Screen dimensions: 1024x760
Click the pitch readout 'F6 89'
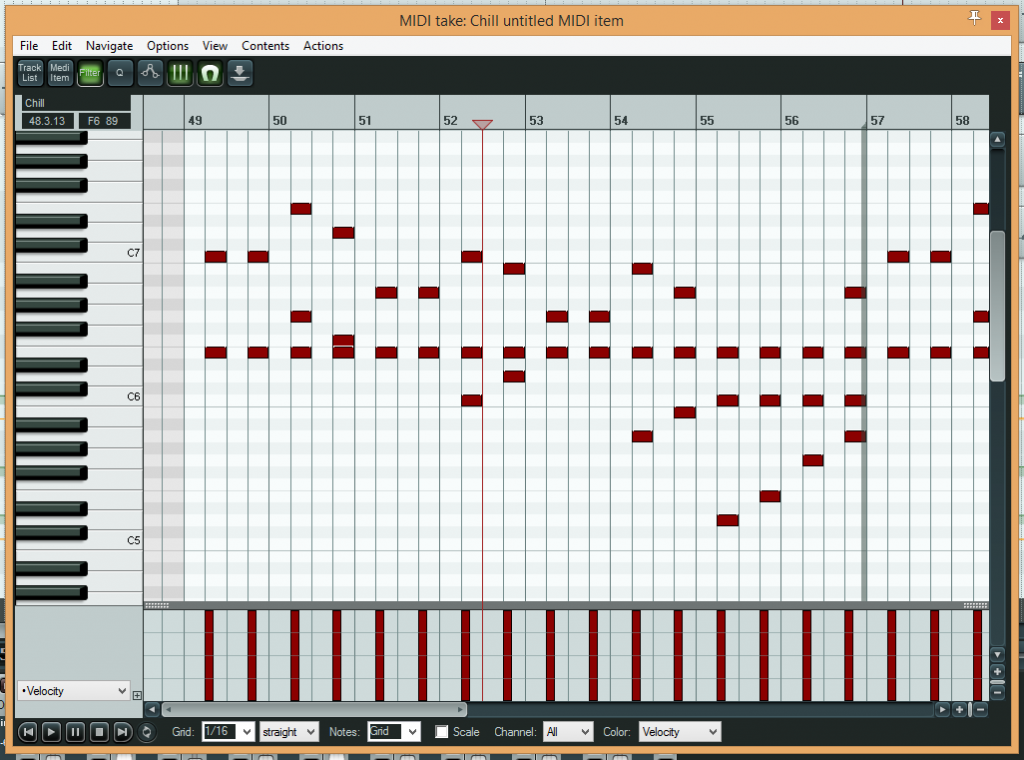click(103, 121)
